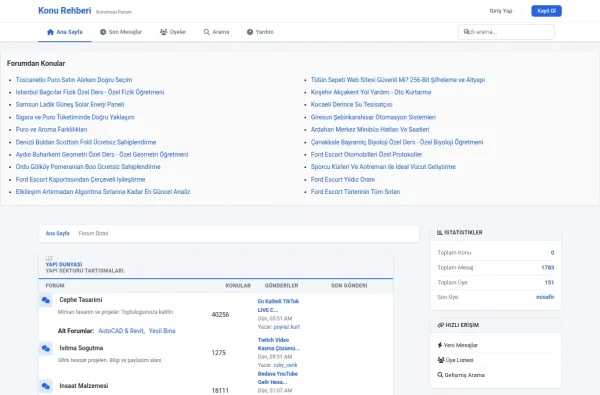Image resolution: width=600 pixels, height=395 pixels.
Task: Click the chat icon next to Insaat Malzemesi
Action: click(46, 386)
